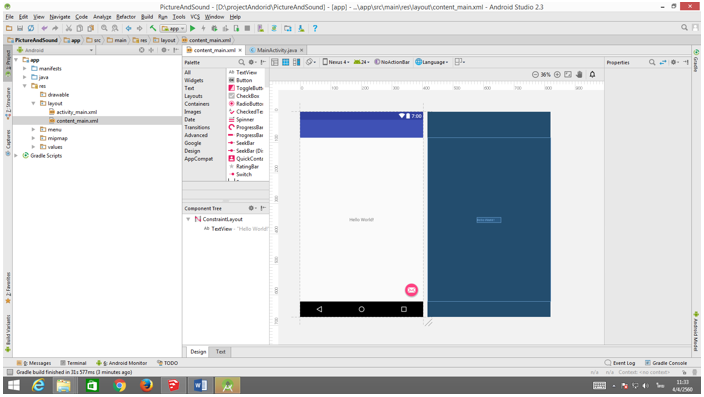Select the Button widget in Palette
704x397 pixels.
pyautogui.click(x=244, y=80)
